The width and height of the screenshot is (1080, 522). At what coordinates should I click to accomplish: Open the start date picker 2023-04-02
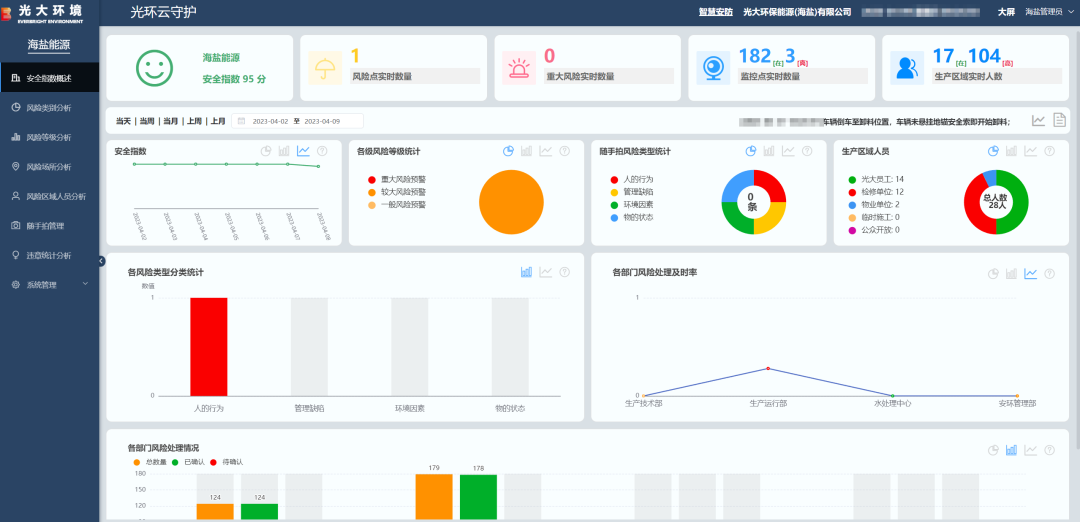click(x=267, y=121)
